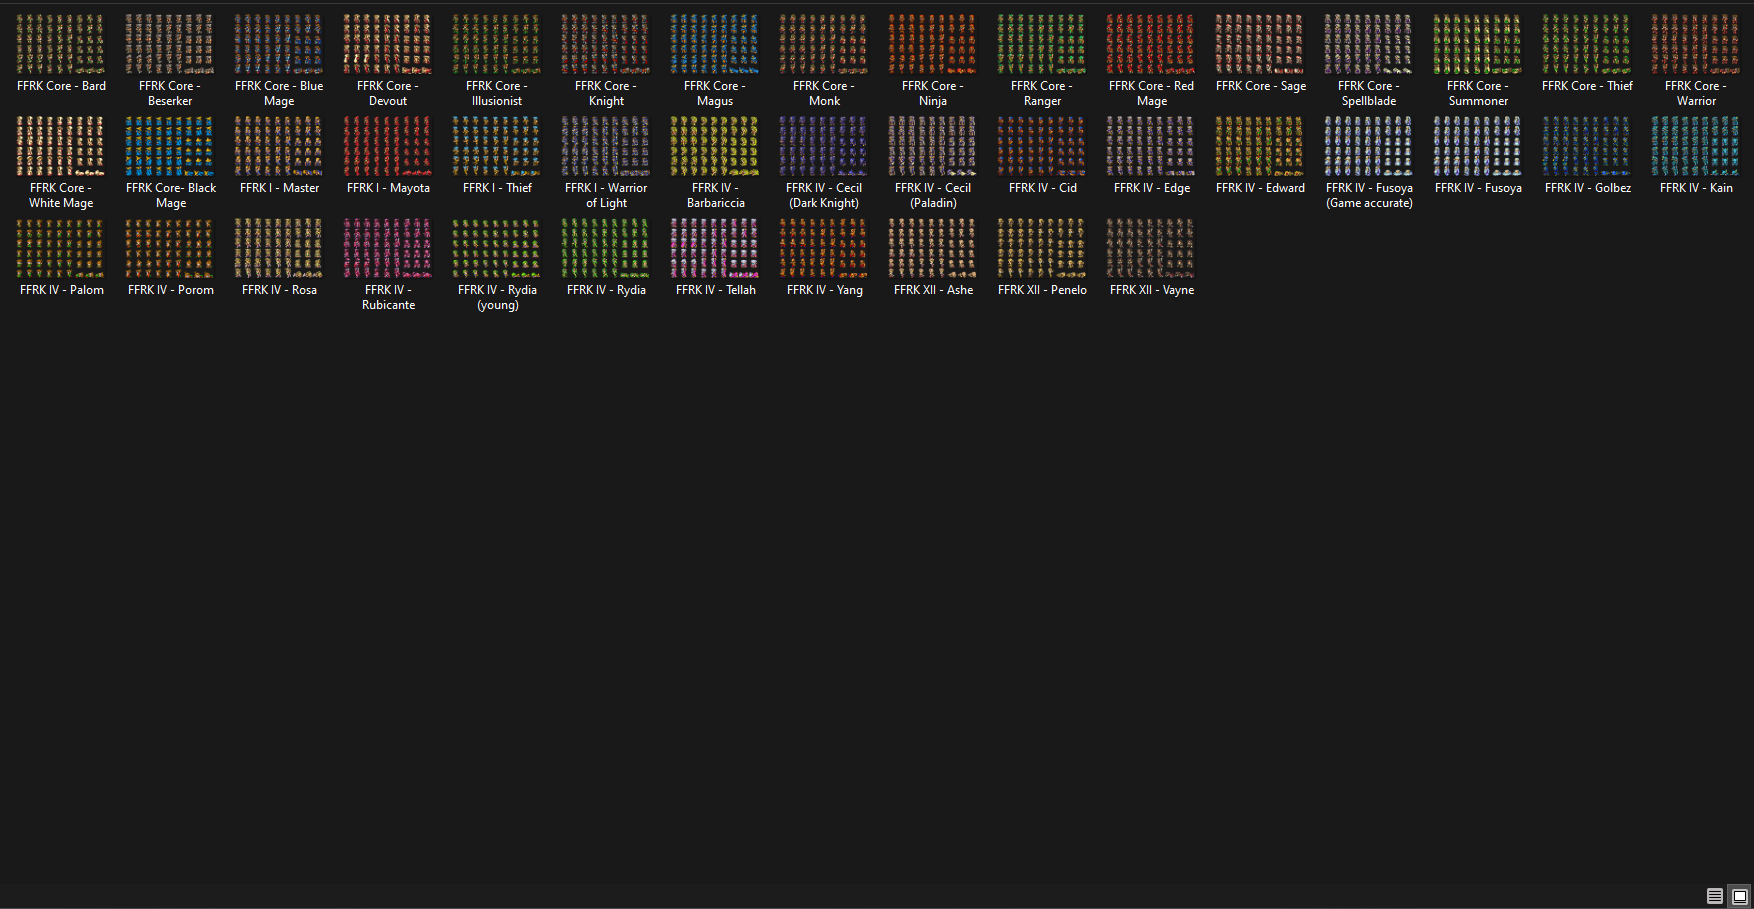Click the FFRK I - Mayota thumbnail
1754x909 pixels.
click(x=388, y=146)
